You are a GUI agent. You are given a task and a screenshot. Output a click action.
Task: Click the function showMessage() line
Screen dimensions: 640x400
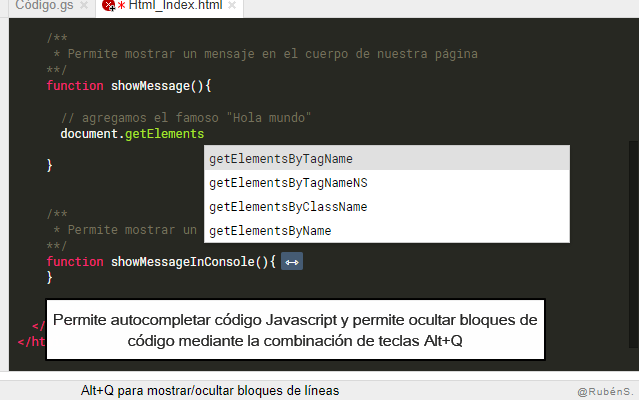[129, 86]
